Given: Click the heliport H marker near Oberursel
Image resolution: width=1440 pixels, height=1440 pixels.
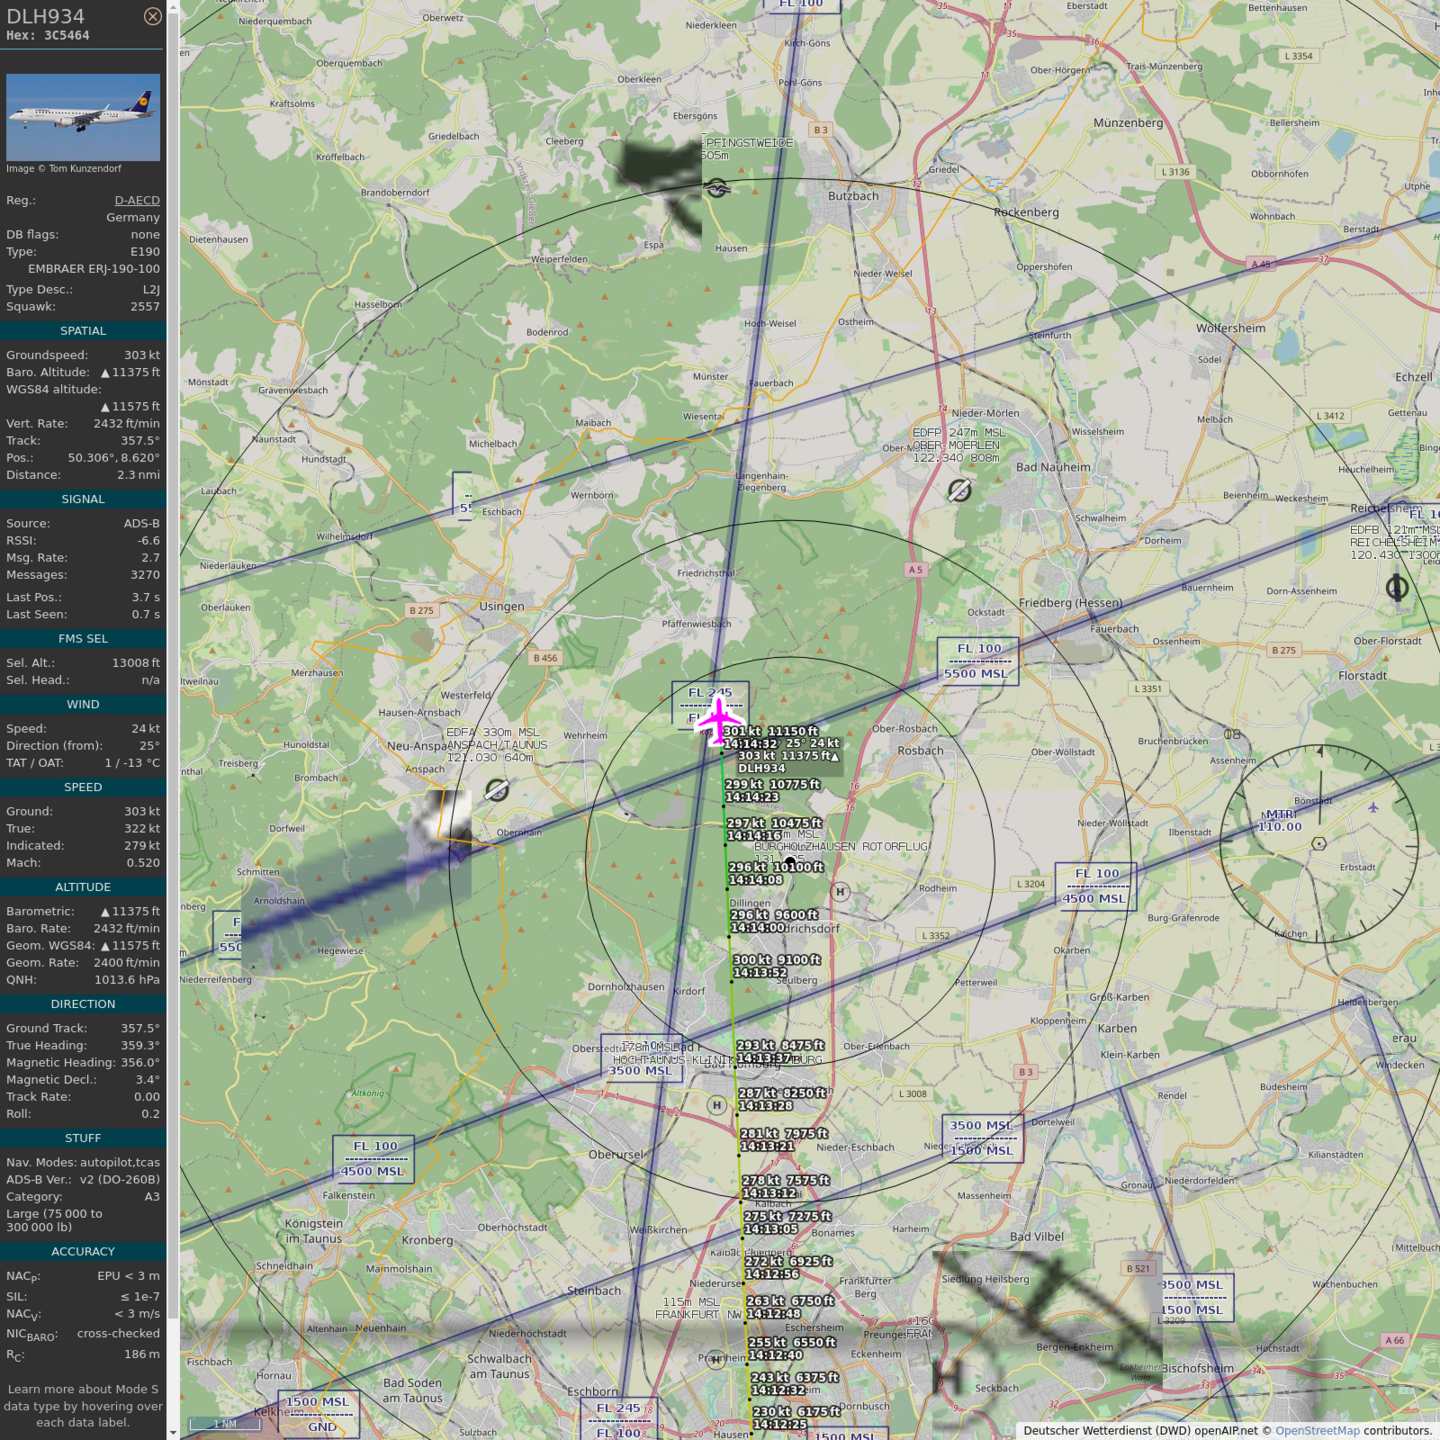Looking at the screenshot, I should (716, 1105).
